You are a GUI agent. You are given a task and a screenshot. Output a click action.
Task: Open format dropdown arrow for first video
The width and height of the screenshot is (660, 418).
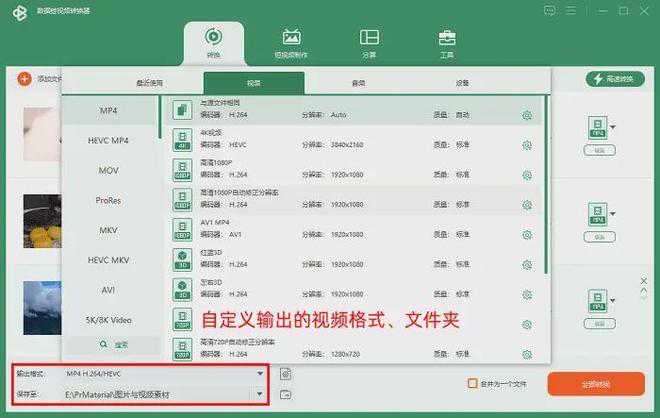[x=613, y=127]
